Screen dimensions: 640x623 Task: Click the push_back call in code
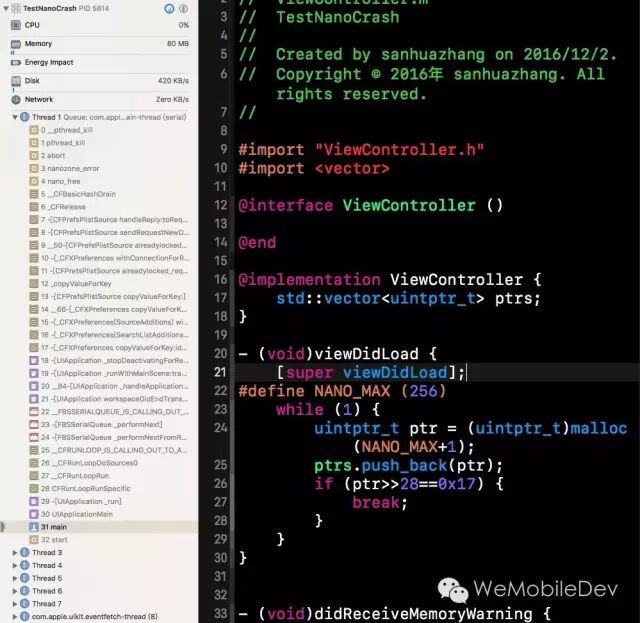click(404, 466)
